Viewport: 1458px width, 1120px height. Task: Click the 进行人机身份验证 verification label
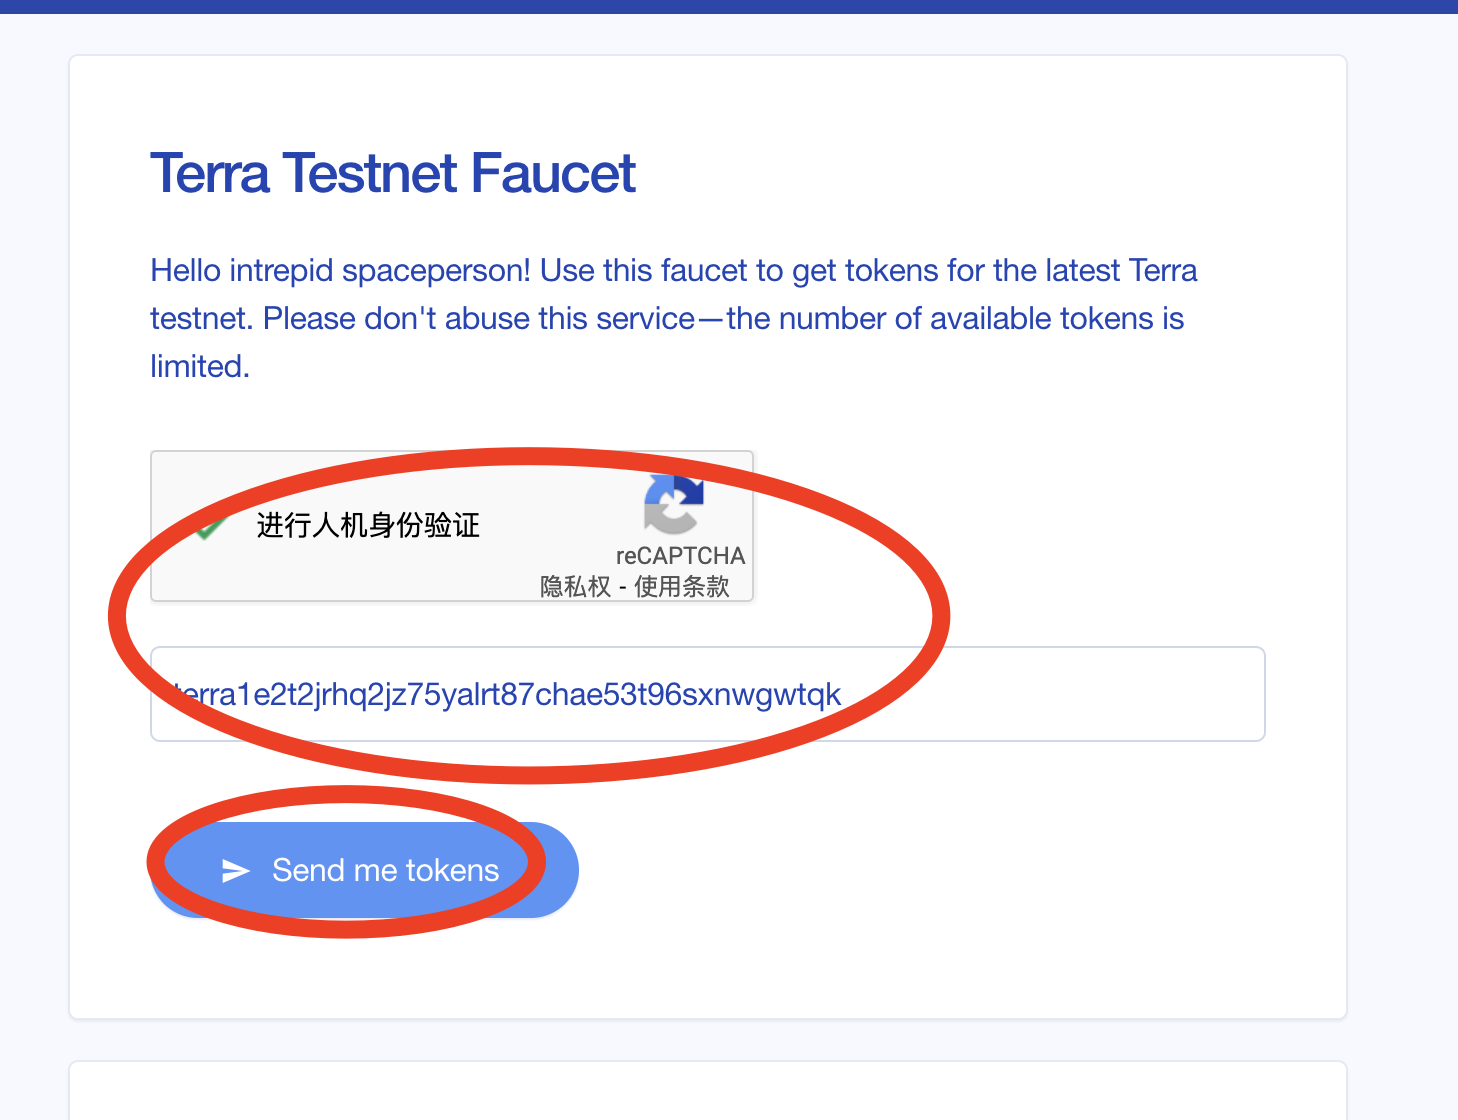coord(368,525)
